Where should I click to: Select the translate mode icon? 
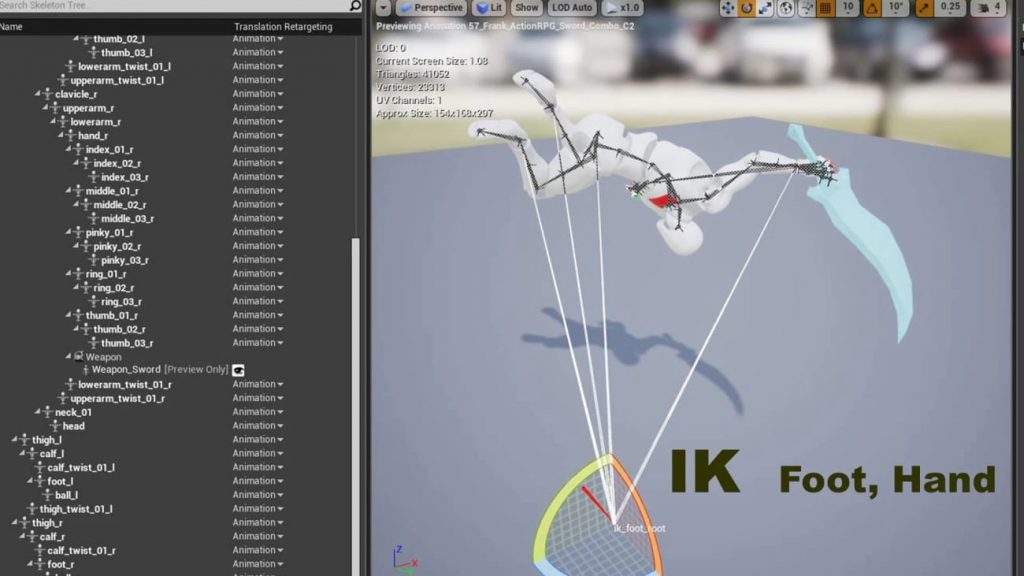point(728,8)
